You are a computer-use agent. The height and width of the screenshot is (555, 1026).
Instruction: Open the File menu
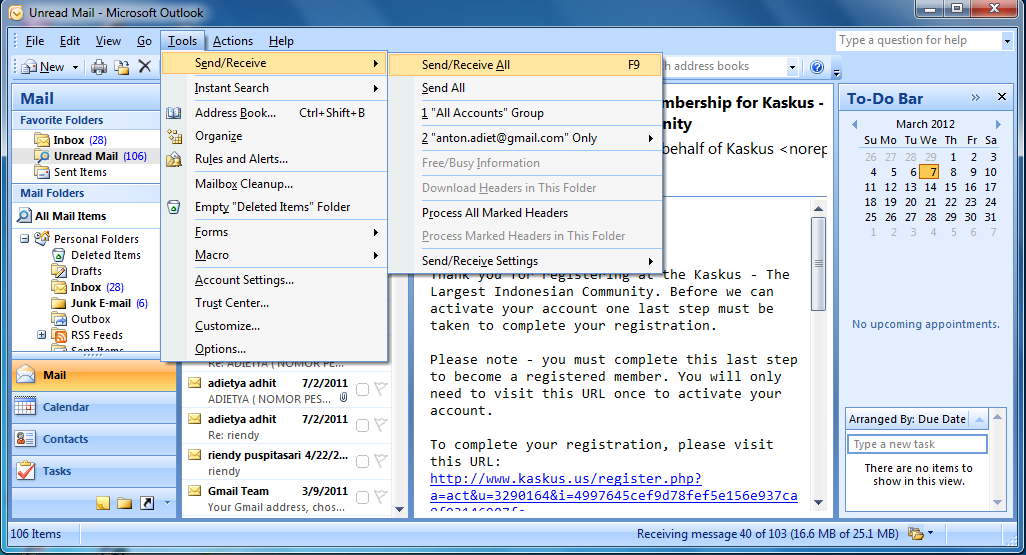pyautogui.click(x=35, y=41)
